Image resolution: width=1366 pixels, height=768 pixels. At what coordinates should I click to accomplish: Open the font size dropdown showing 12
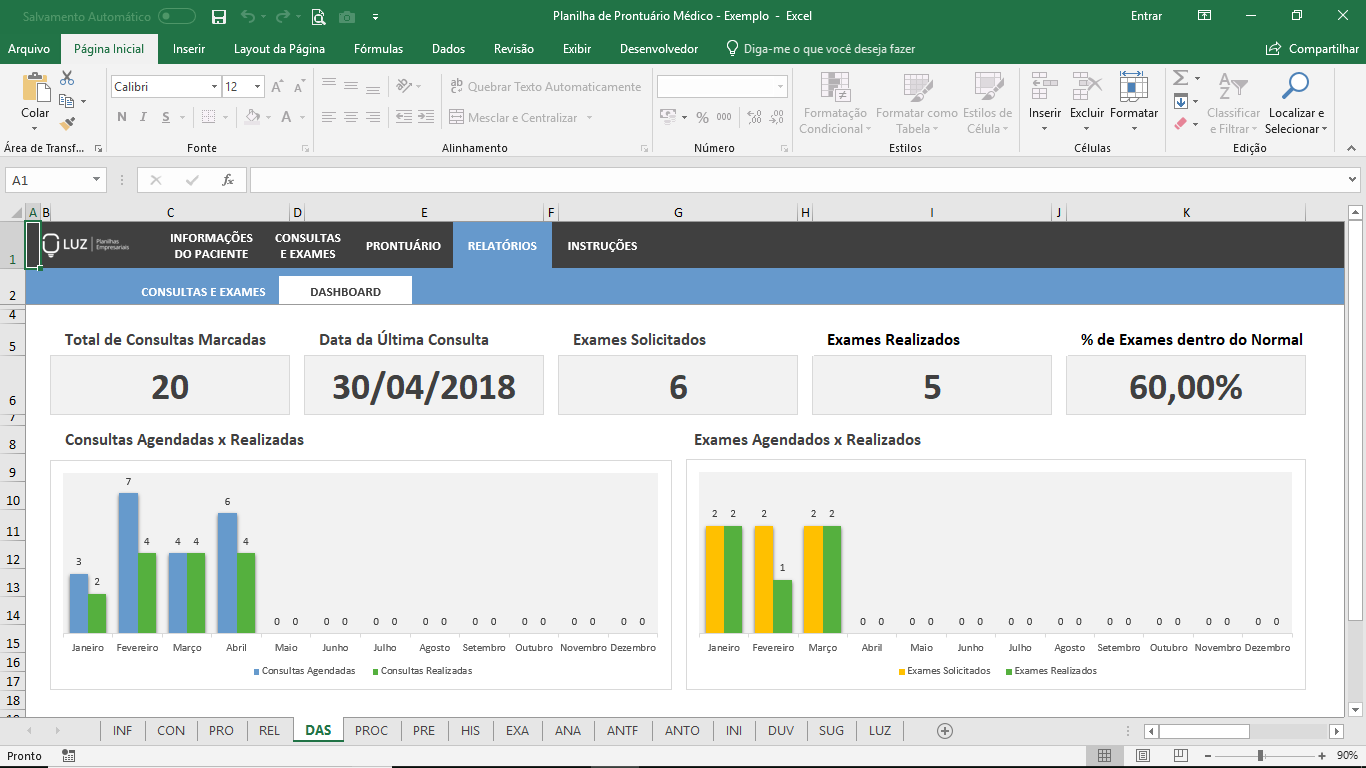(x=257, y=87)
